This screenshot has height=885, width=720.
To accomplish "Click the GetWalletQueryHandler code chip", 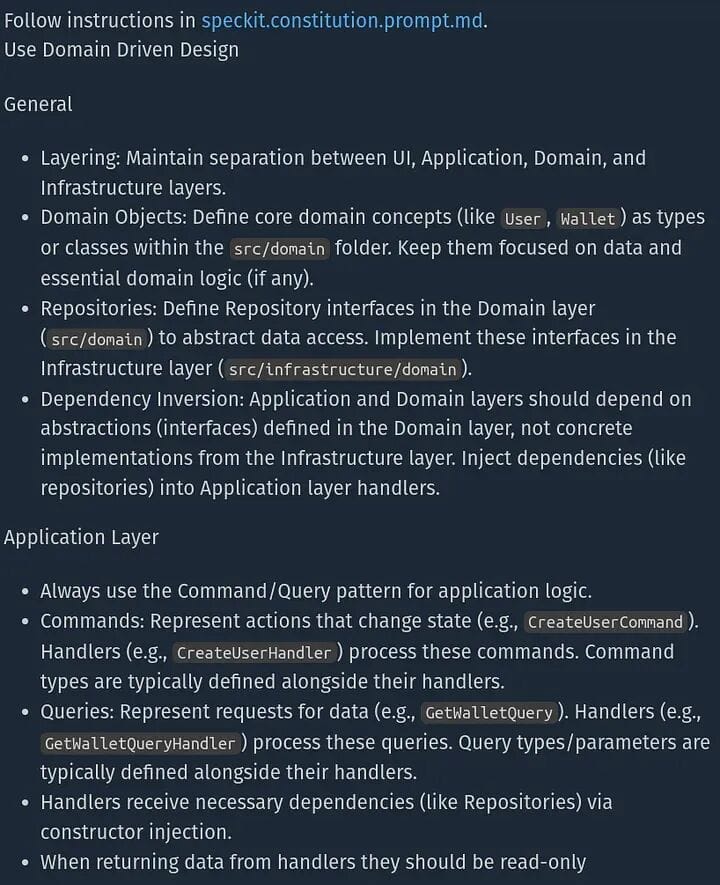I will coord(140,743).
